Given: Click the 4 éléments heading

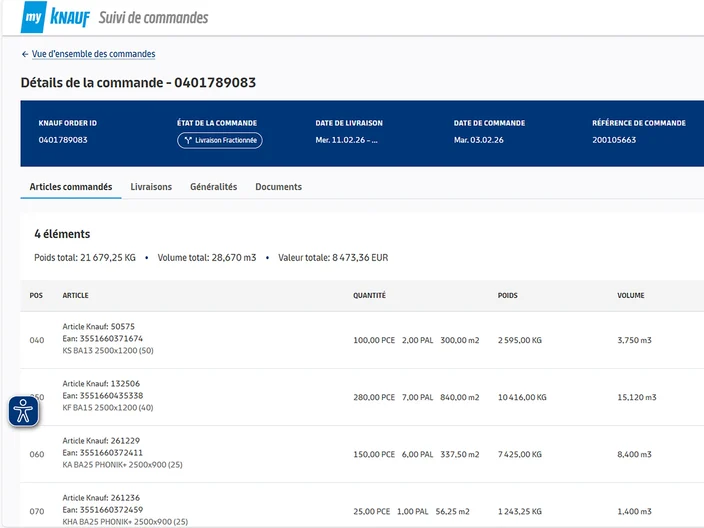Looking at the screenshot, I should (x=62, y=234).
